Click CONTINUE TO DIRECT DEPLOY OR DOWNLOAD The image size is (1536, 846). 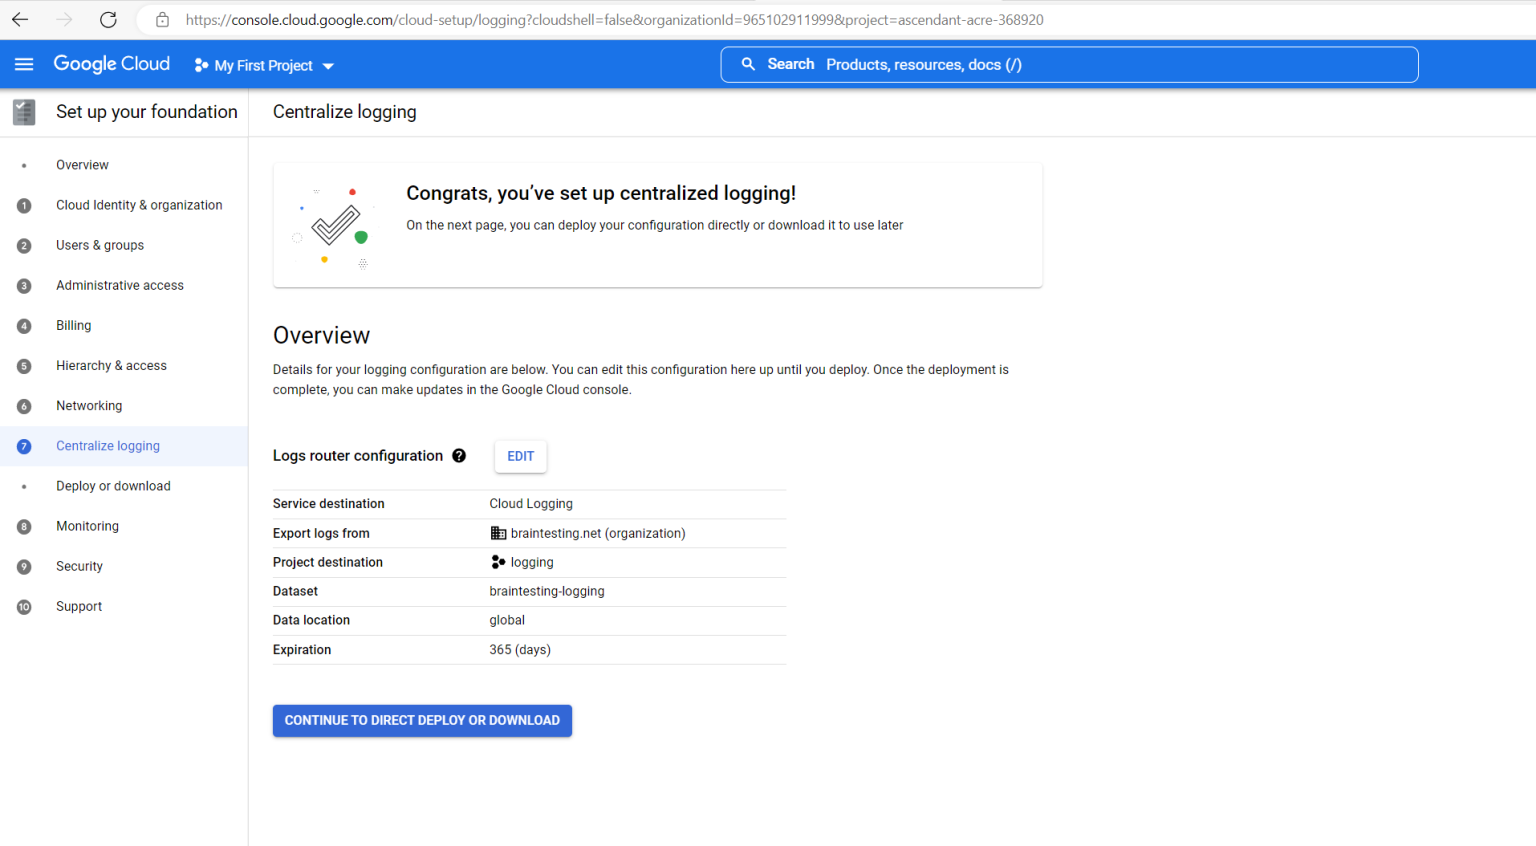[x=421, y=720]
